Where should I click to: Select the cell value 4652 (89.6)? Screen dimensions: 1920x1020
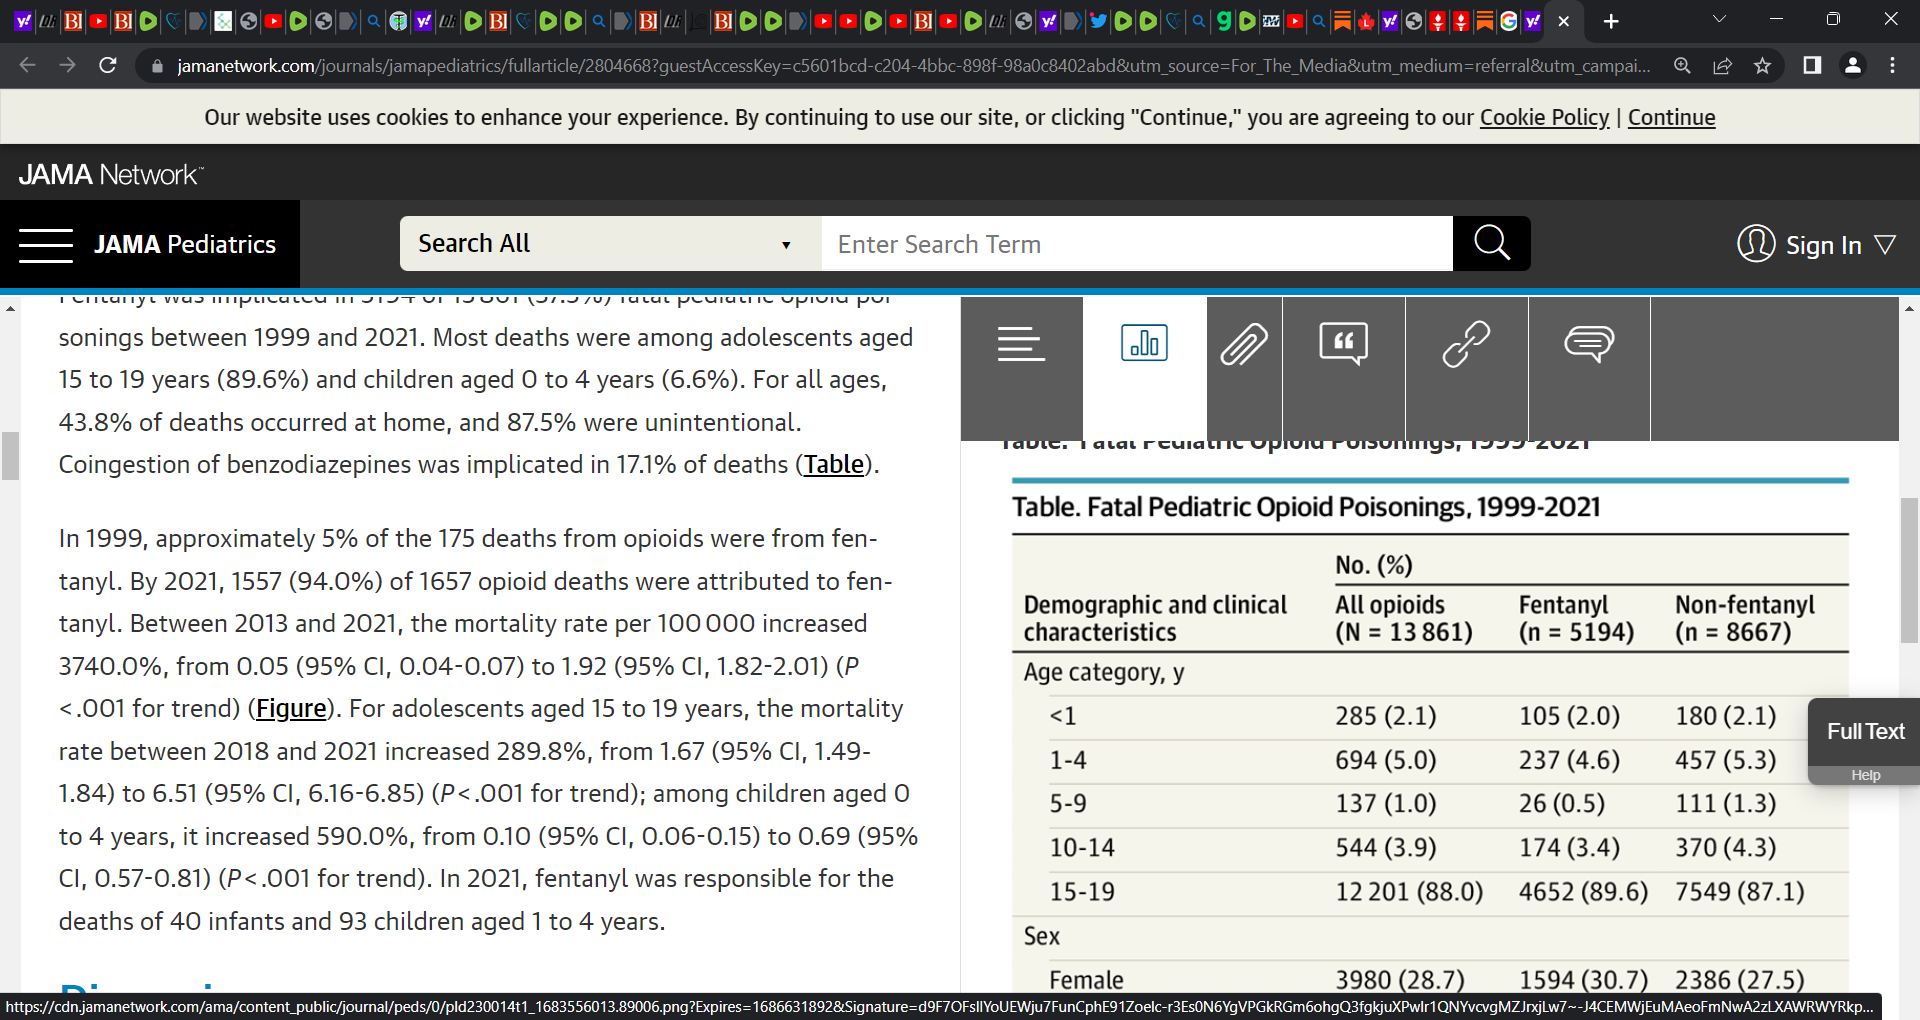(1583, 892)
